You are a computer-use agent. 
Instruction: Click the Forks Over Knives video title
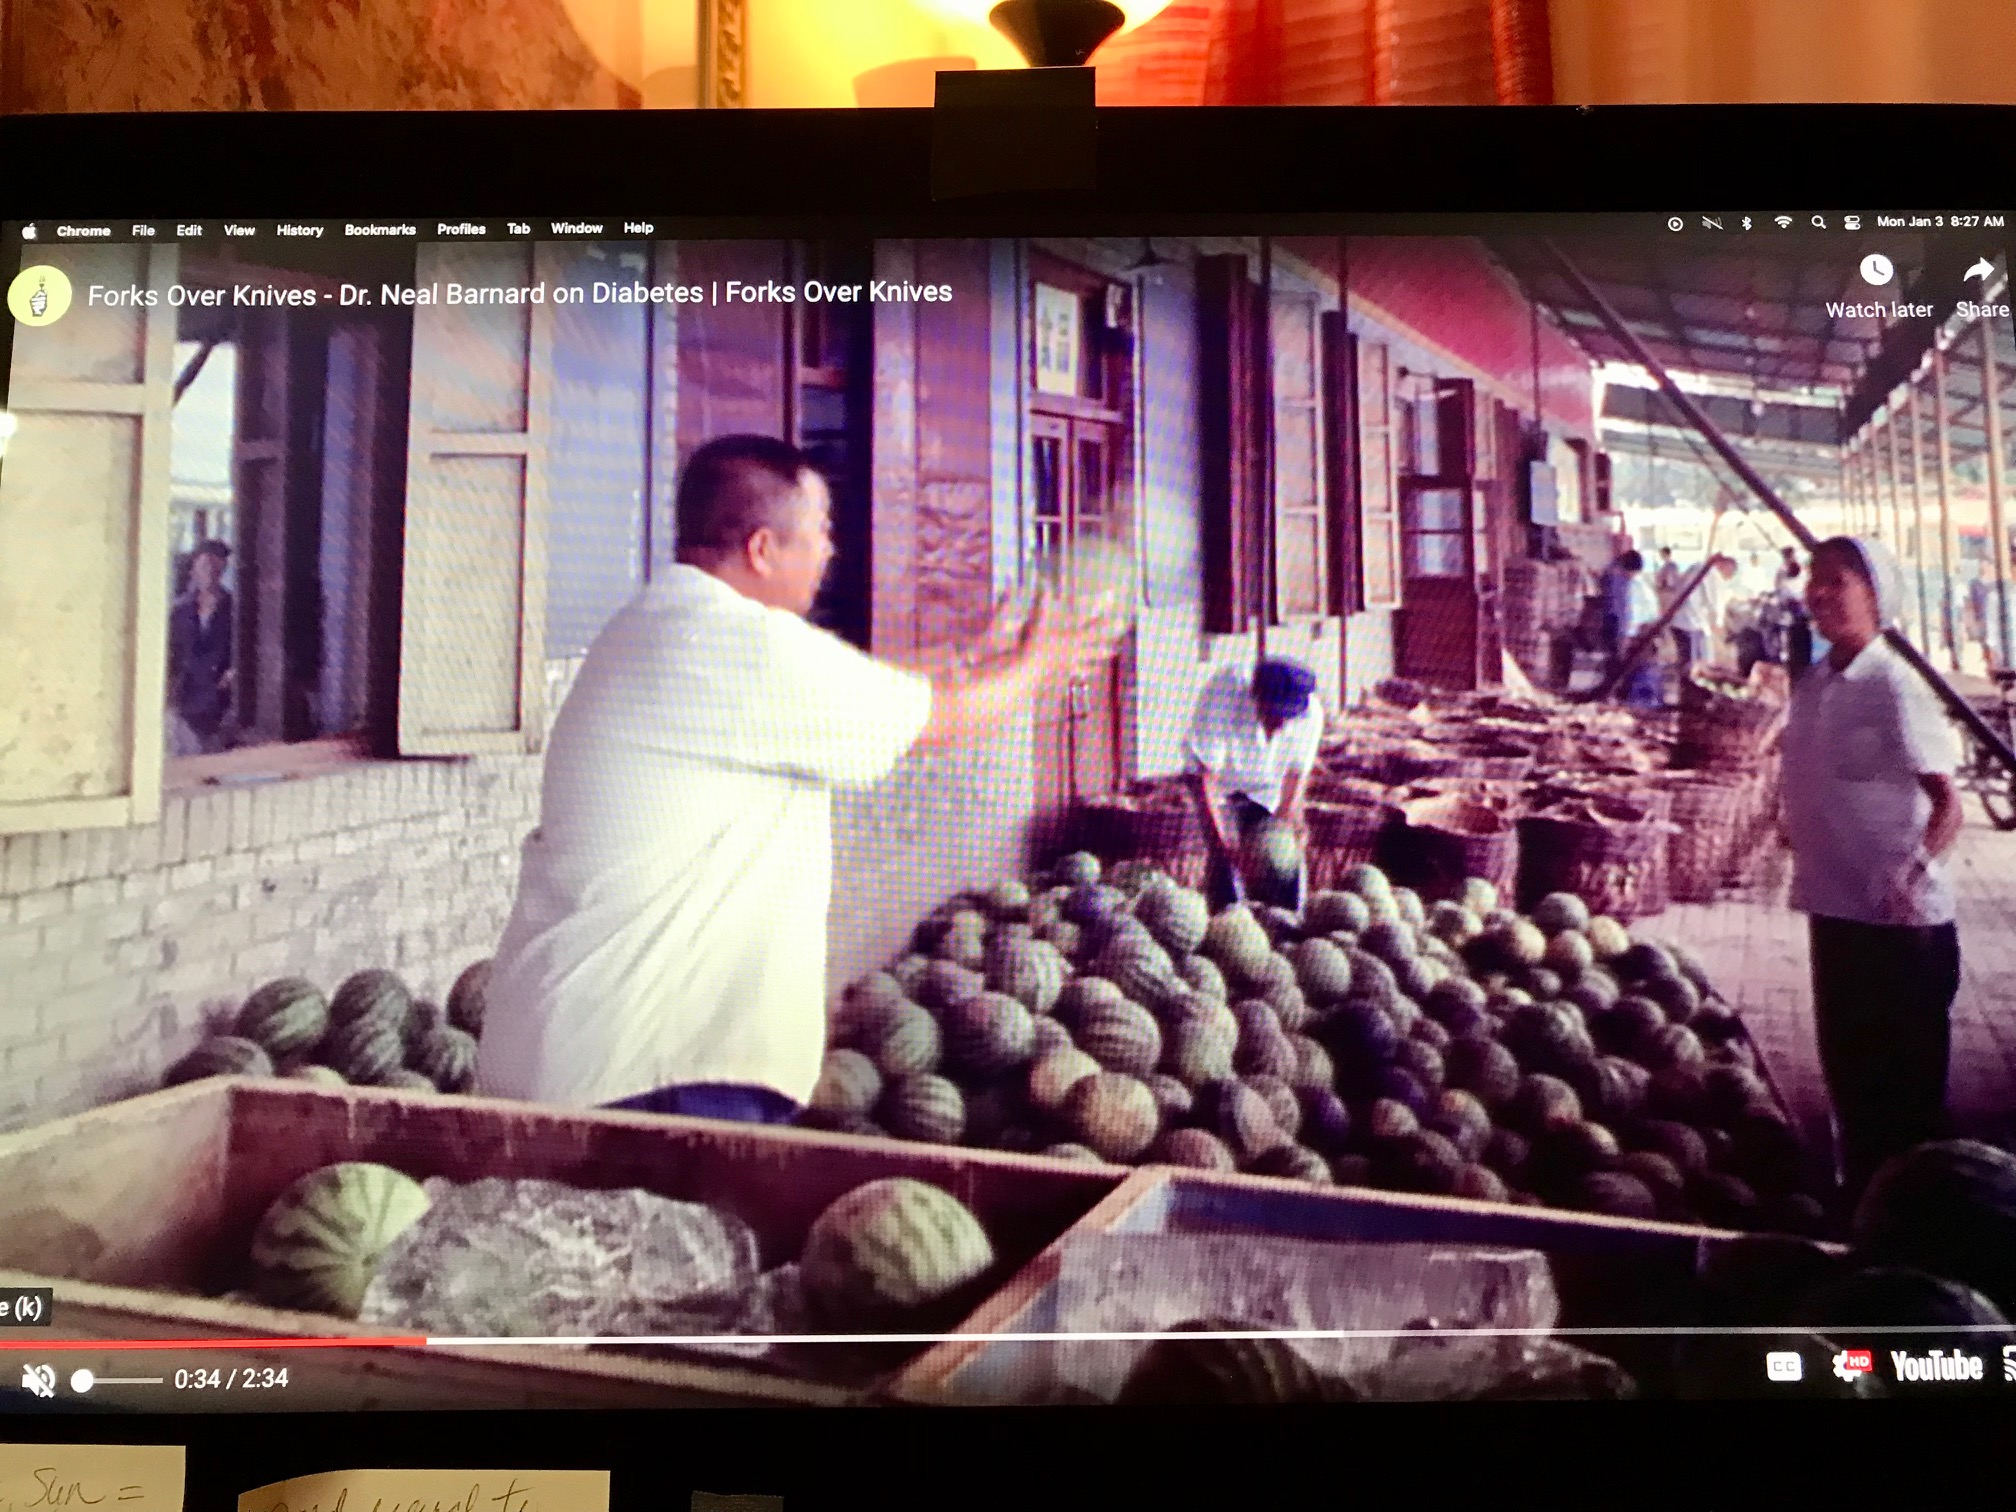[x=519, y=294]
